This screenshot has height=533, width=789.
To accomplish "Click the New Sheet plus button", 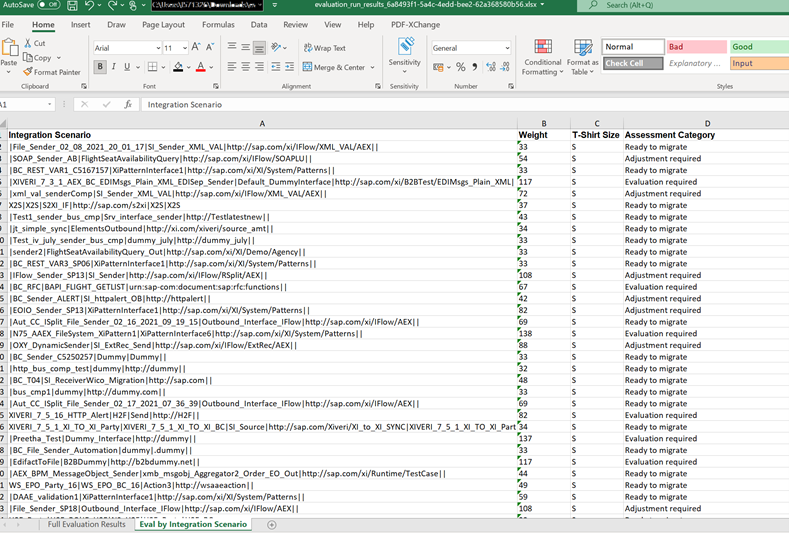I will pos(272,525).
